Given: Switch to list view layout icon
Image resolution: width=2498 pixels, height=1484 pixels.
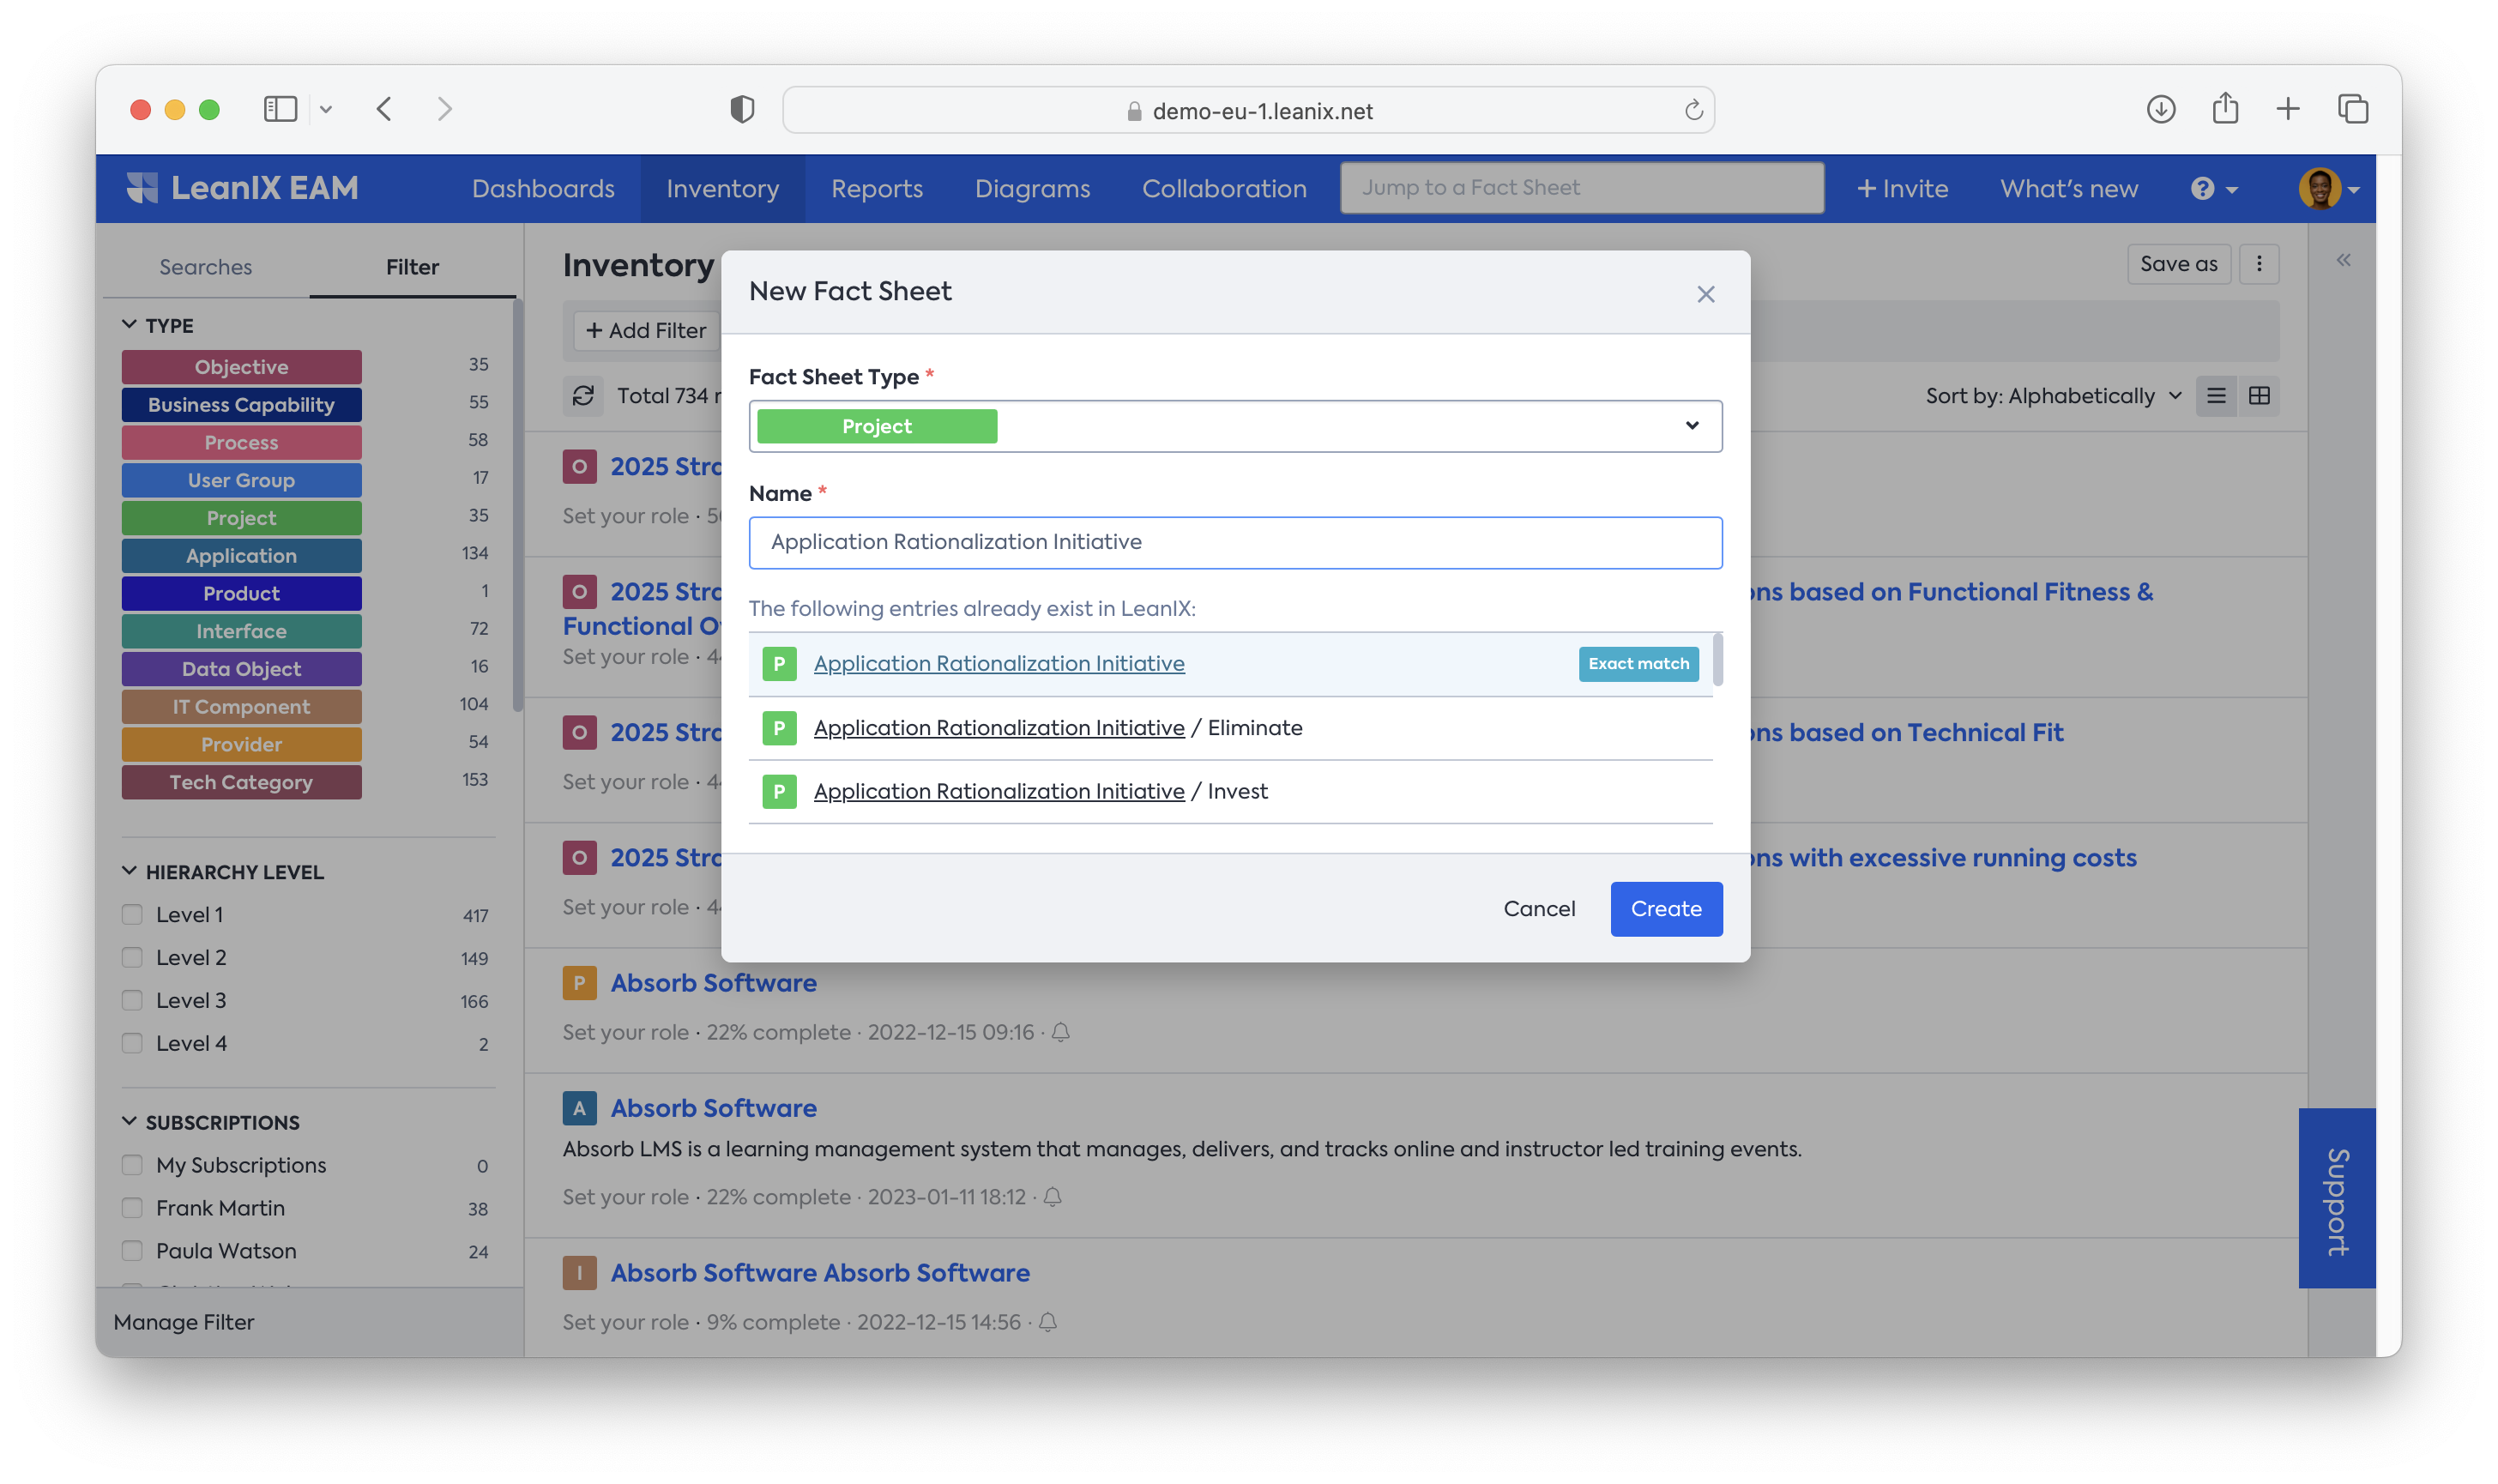Looking at the screenshot, I should [2216, 396].
